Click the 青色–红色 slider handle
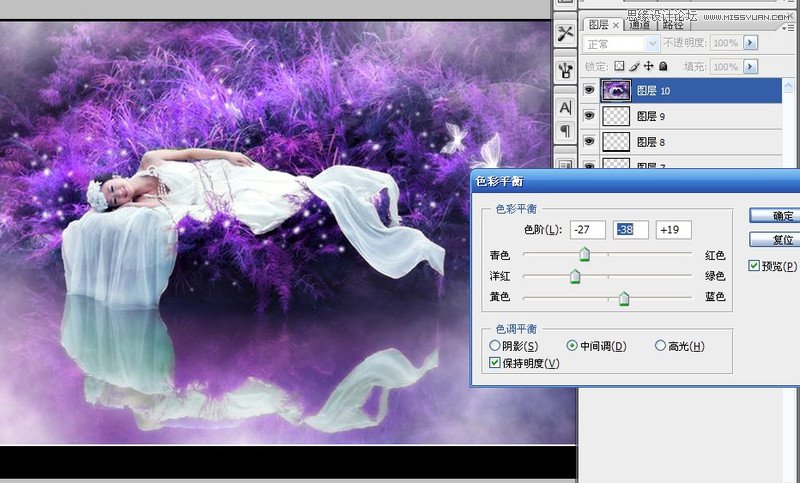 point(585,254)
